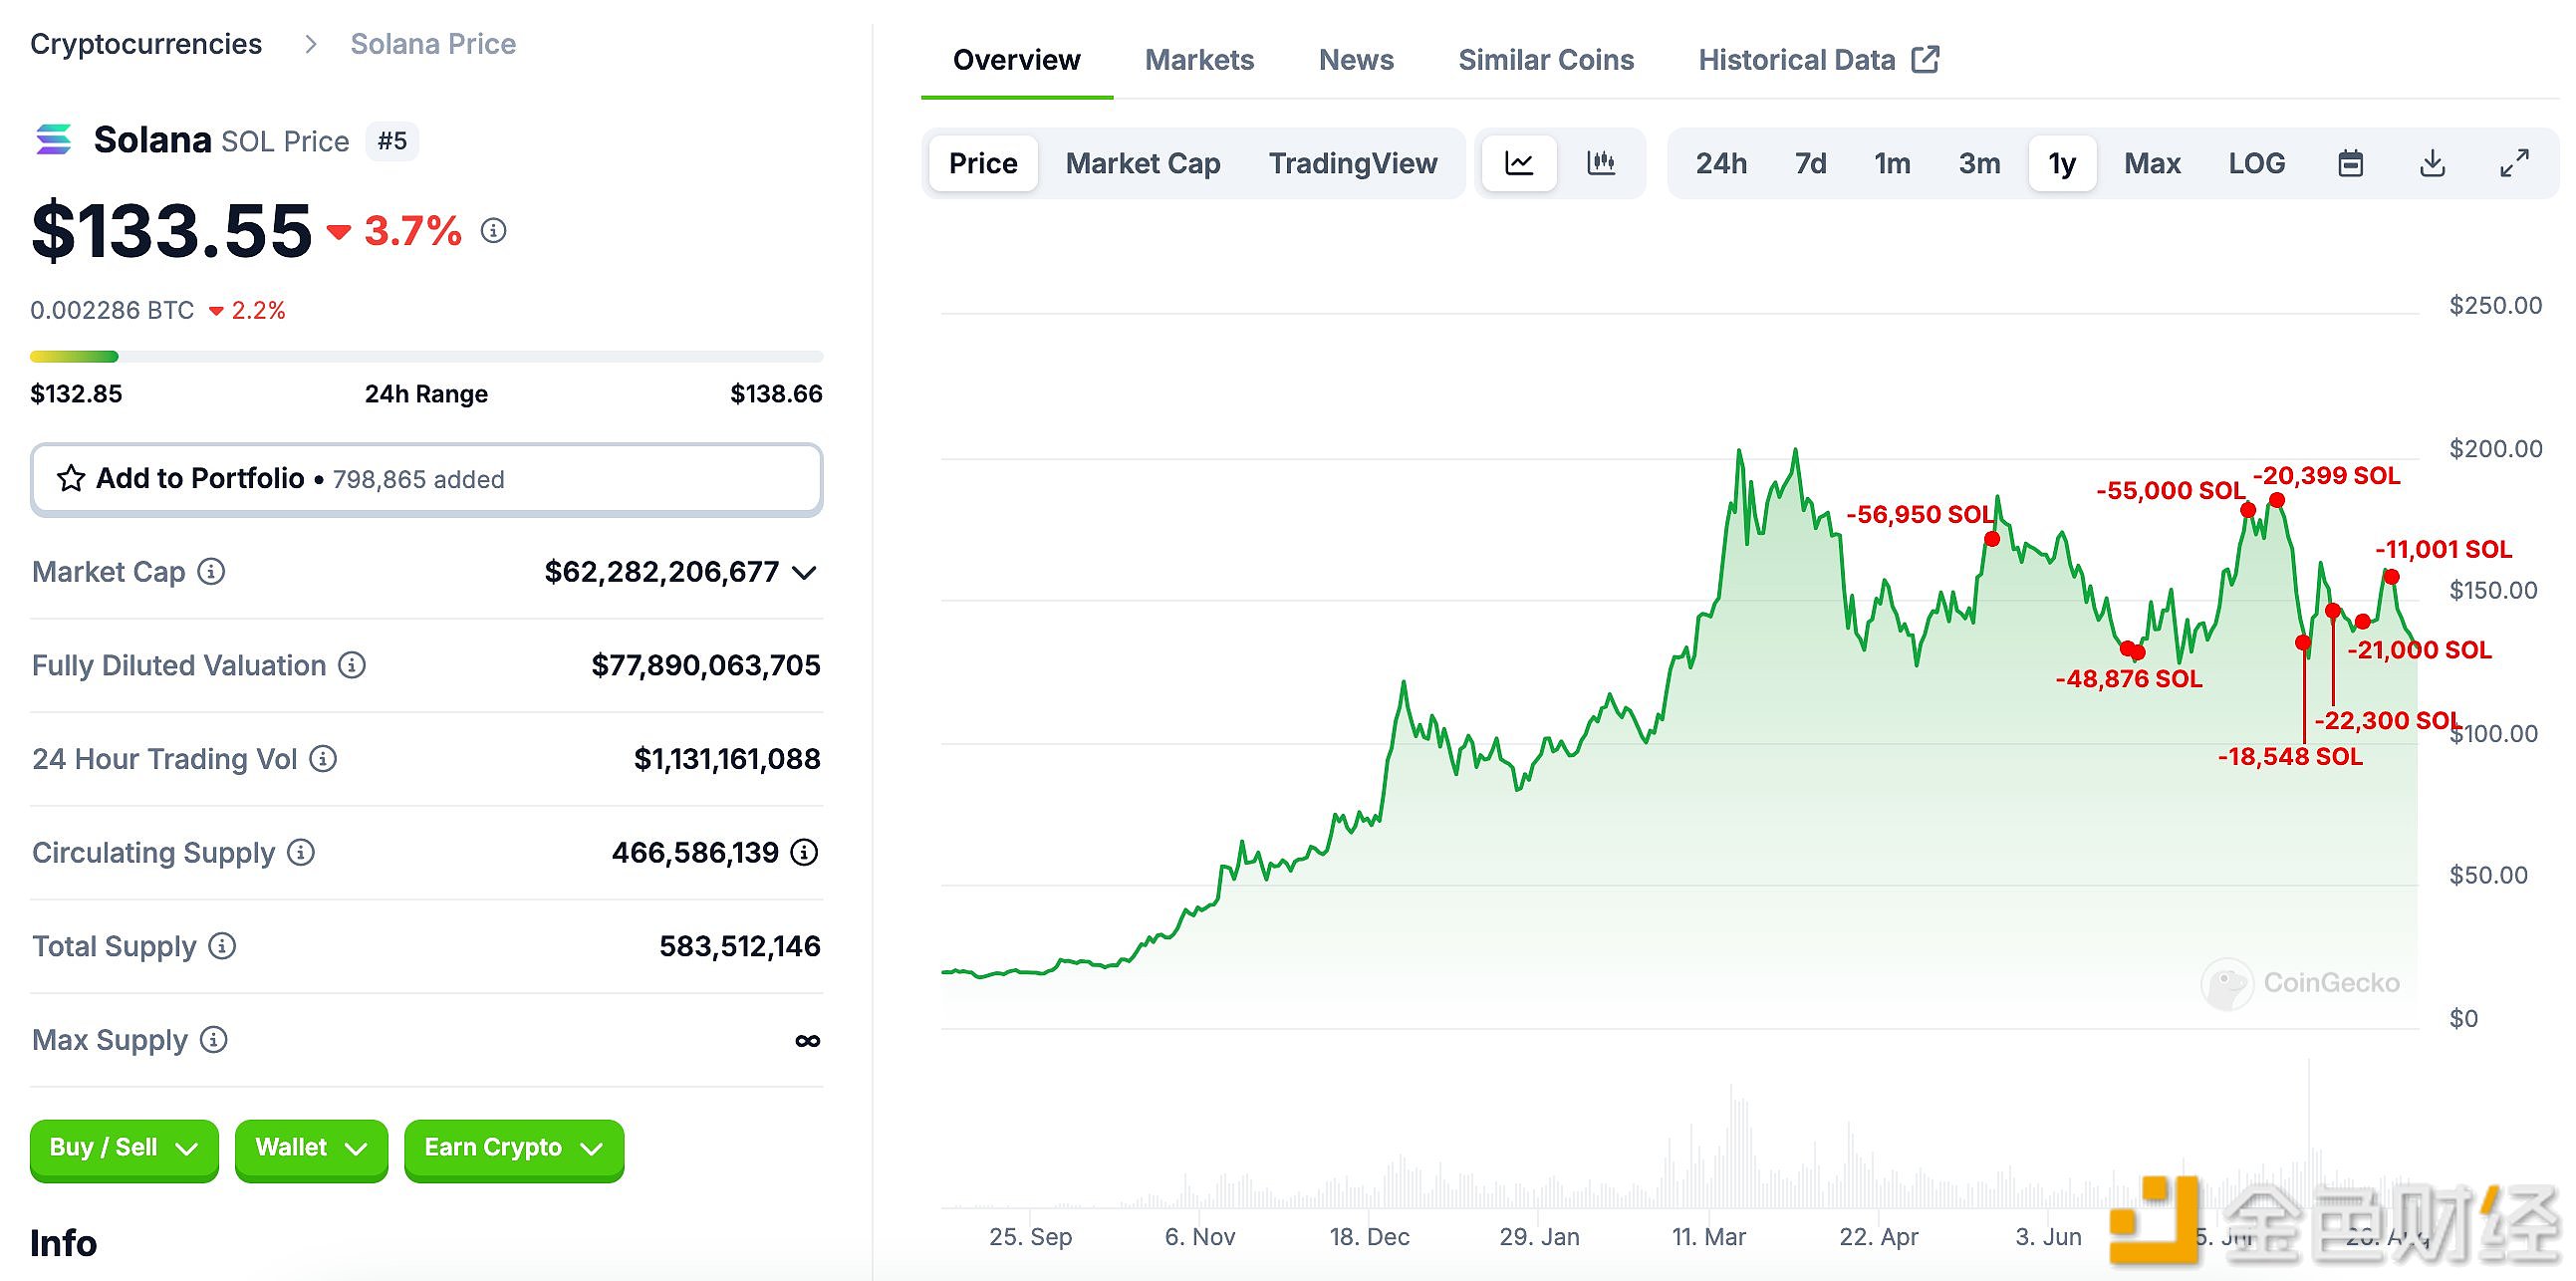Image resolution: width=2576 pixels, height=1281 pixels.
Task: Set chart range to 24h
Action: pyautogui.click(x=1721, y=163)
